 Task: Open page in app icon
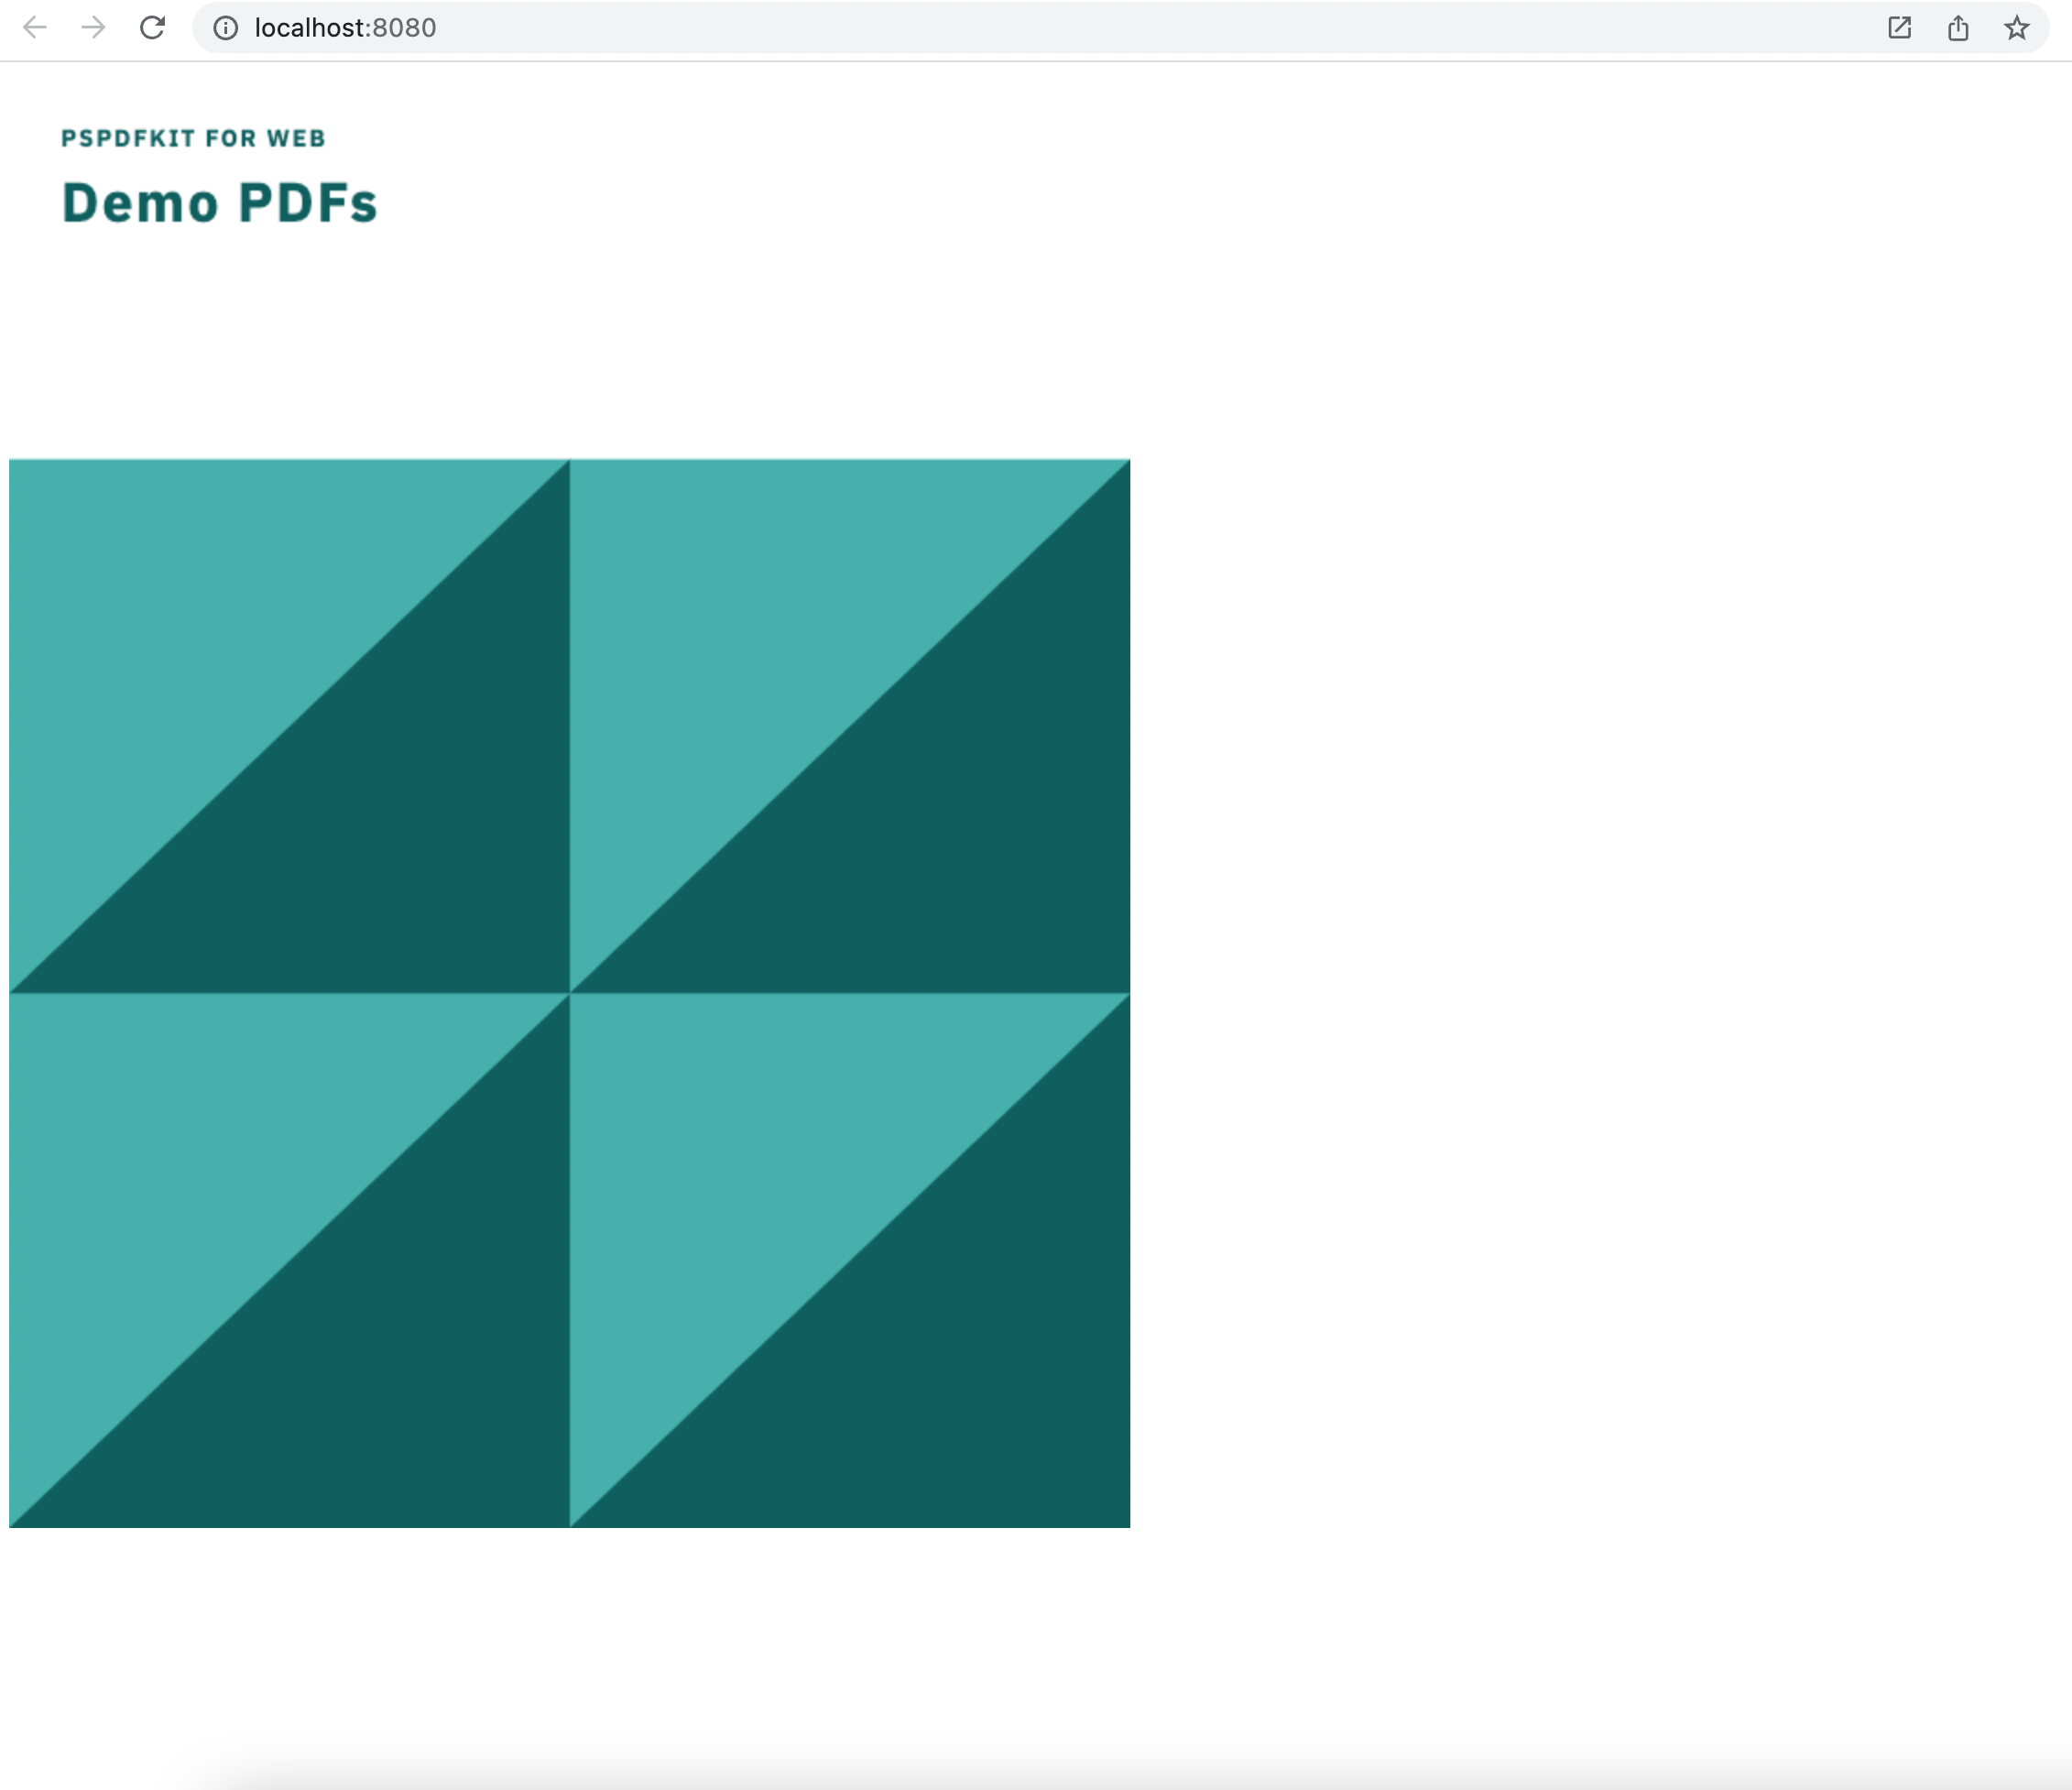pyautogui.click(x=1899, y=28)
